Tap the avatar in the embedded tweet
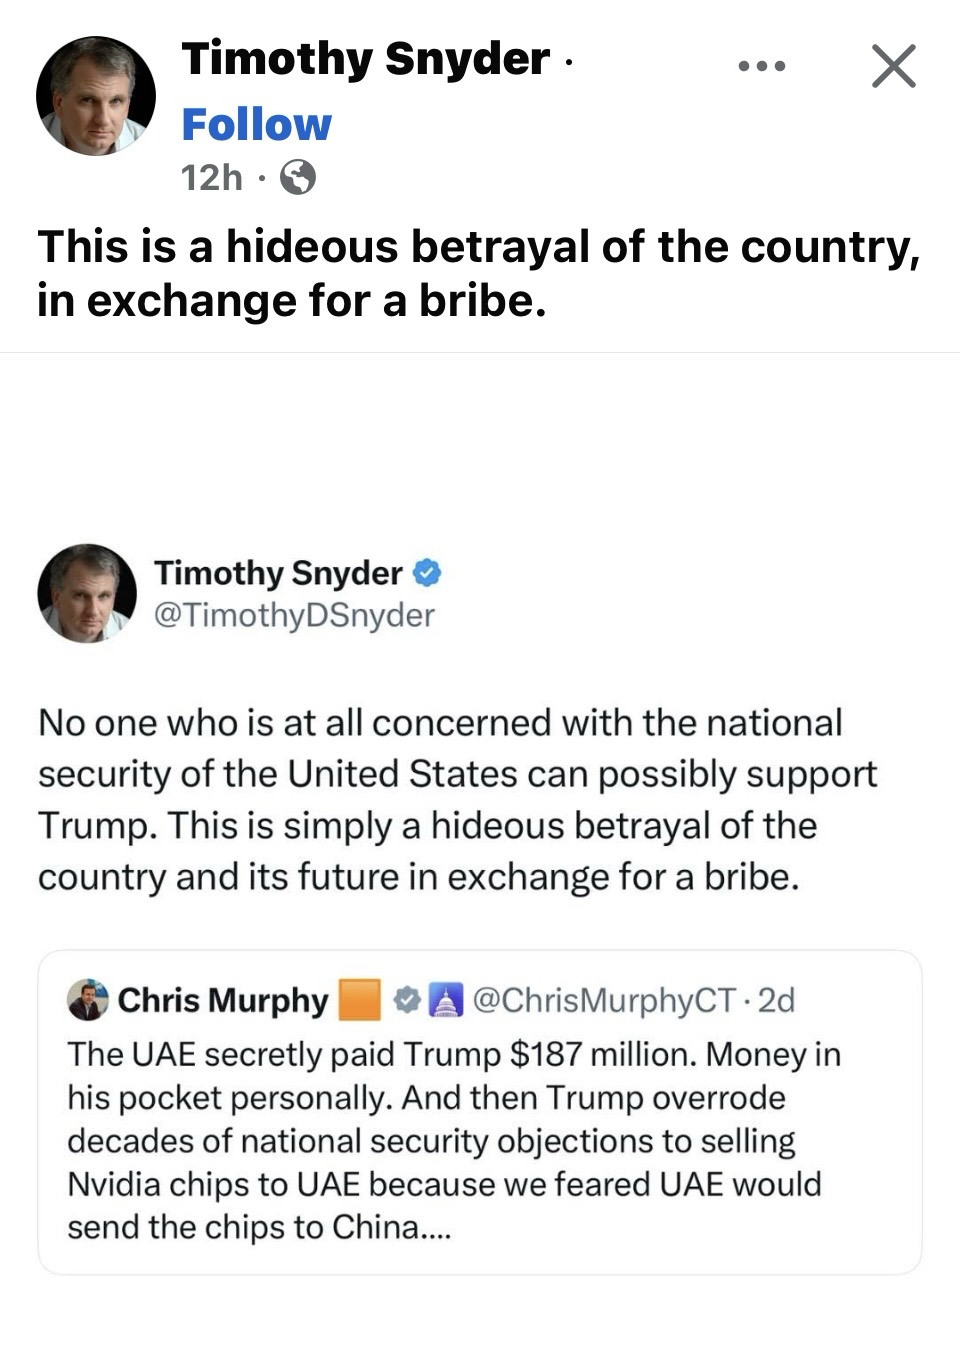The height and width of the screenshot is (1350, 960). 87,593
